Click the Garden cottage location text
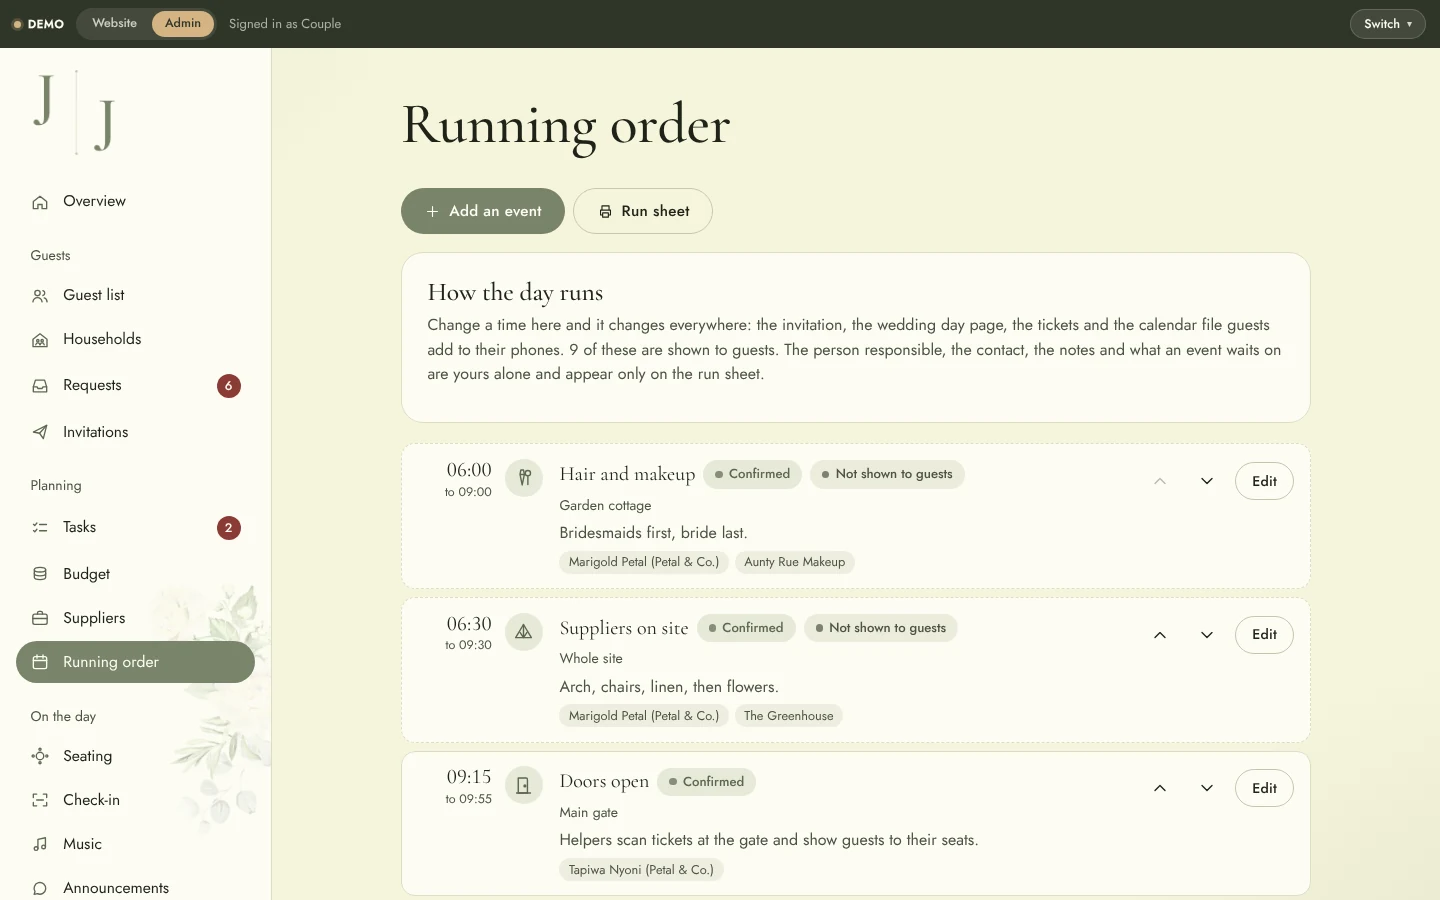 tap(606, 506)
